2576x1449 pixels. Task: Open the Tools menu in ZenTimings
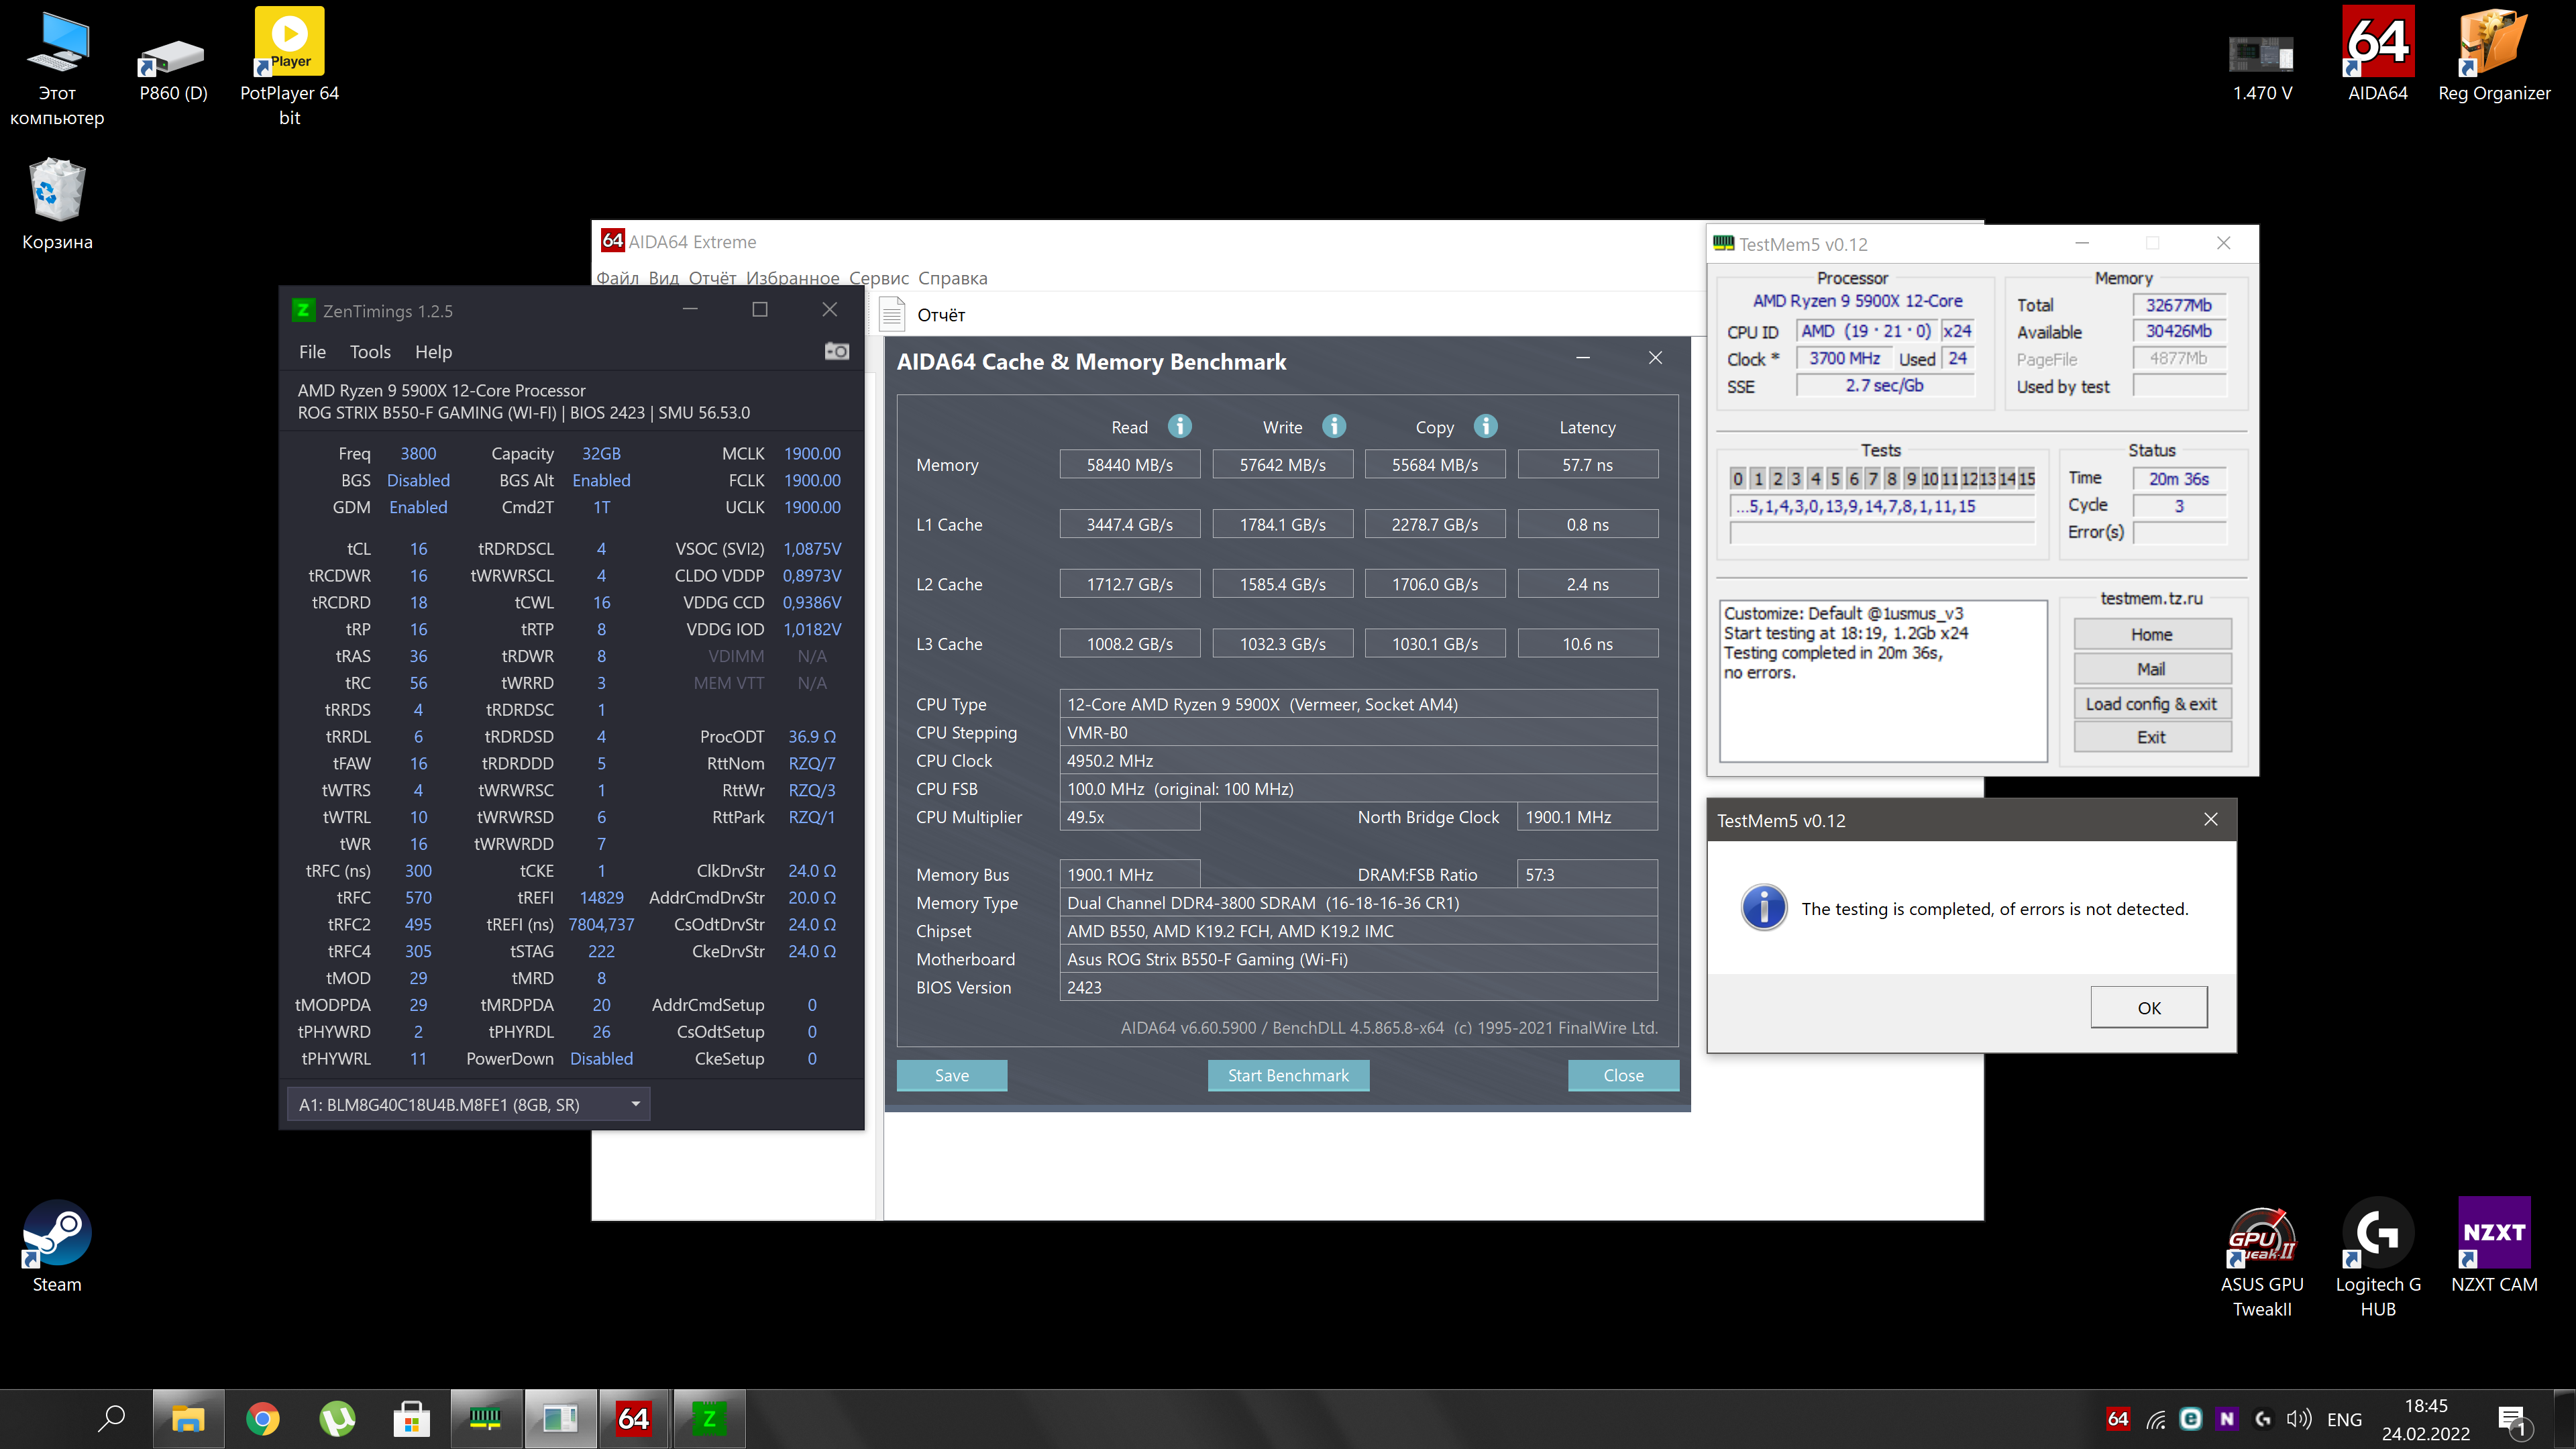pyautogui.click(x=370, y=352)
